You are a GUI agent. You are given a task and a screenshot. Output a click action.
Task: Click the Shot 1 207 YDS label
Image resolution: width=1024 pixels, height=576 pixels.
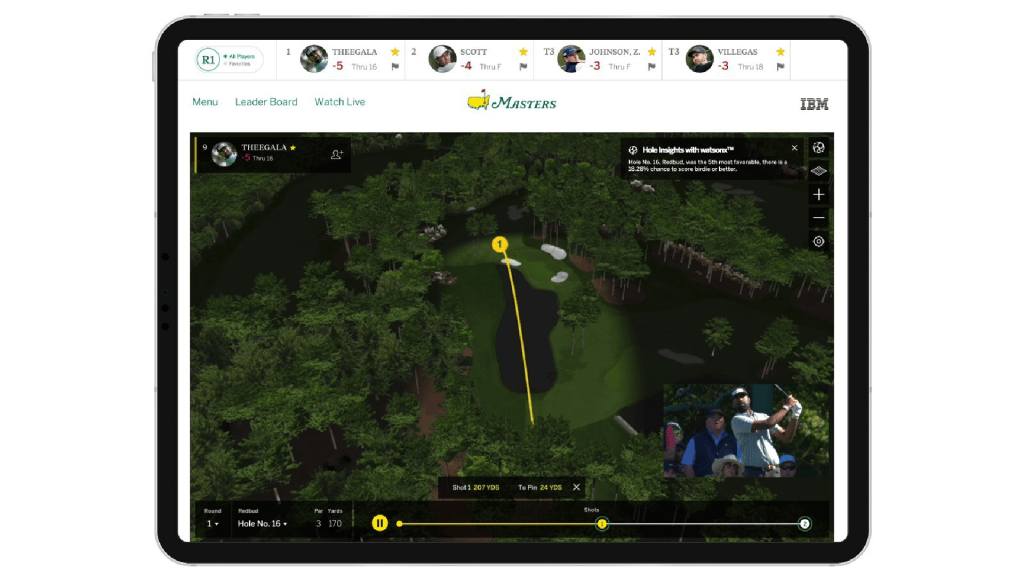click(x=475, y=488)
